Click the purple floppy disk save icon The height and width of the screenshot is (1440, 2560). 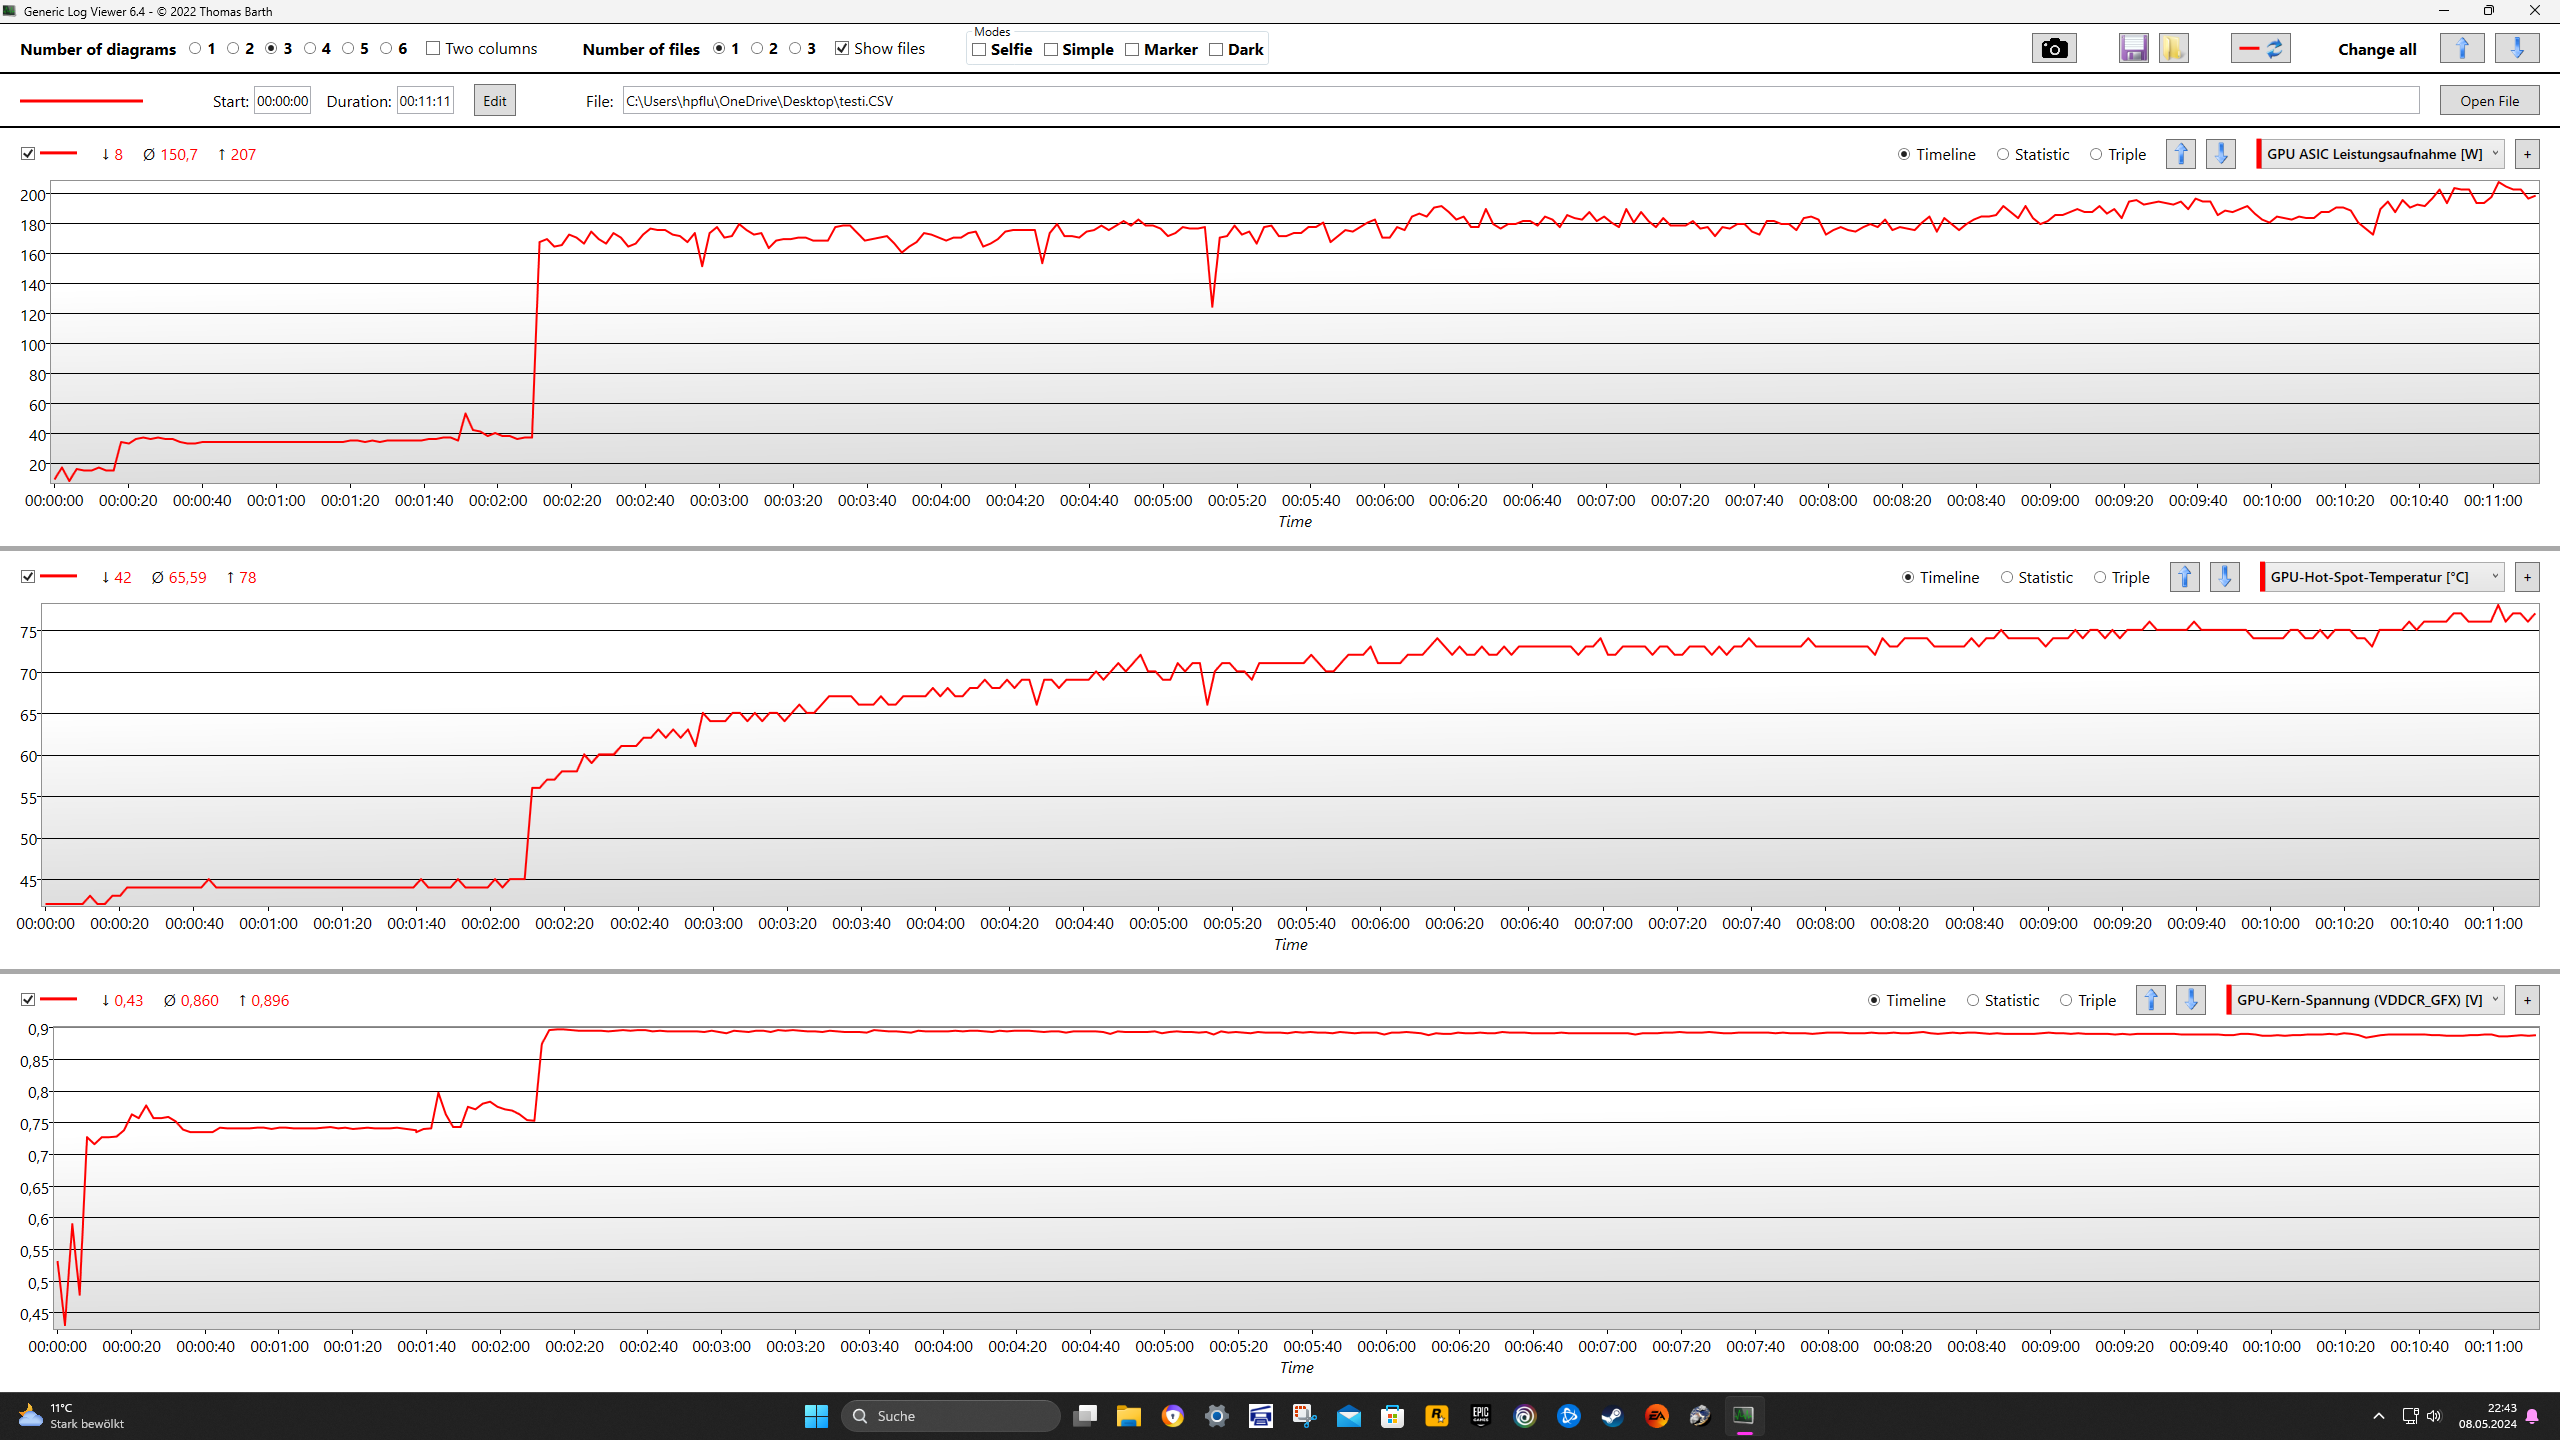click(2133, 48)
